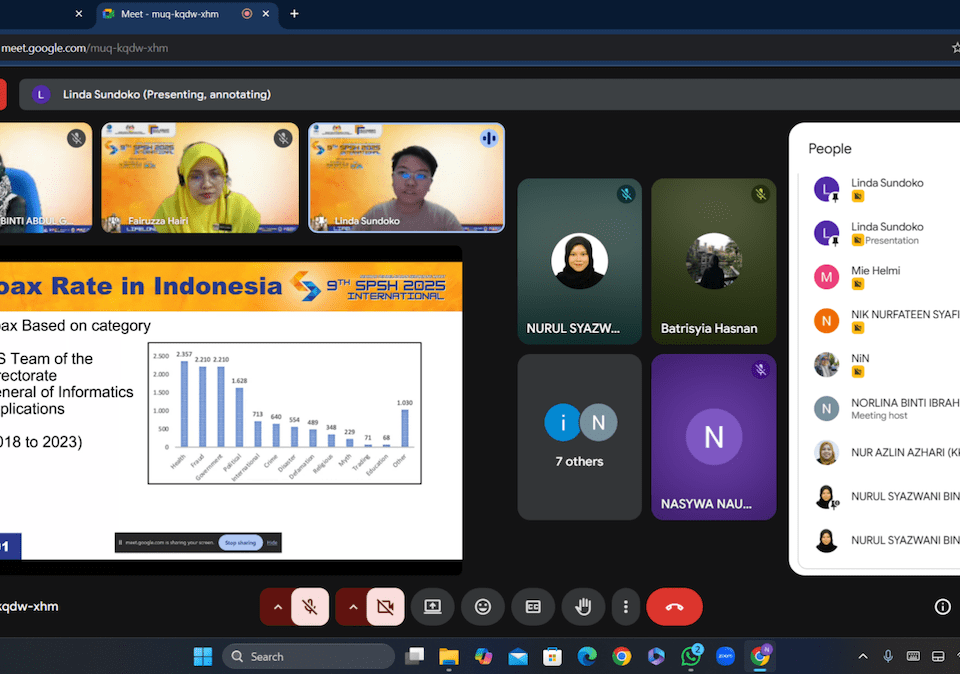
Task: Launch Zoom from the taskbar
Action: [x=725, y=656]
